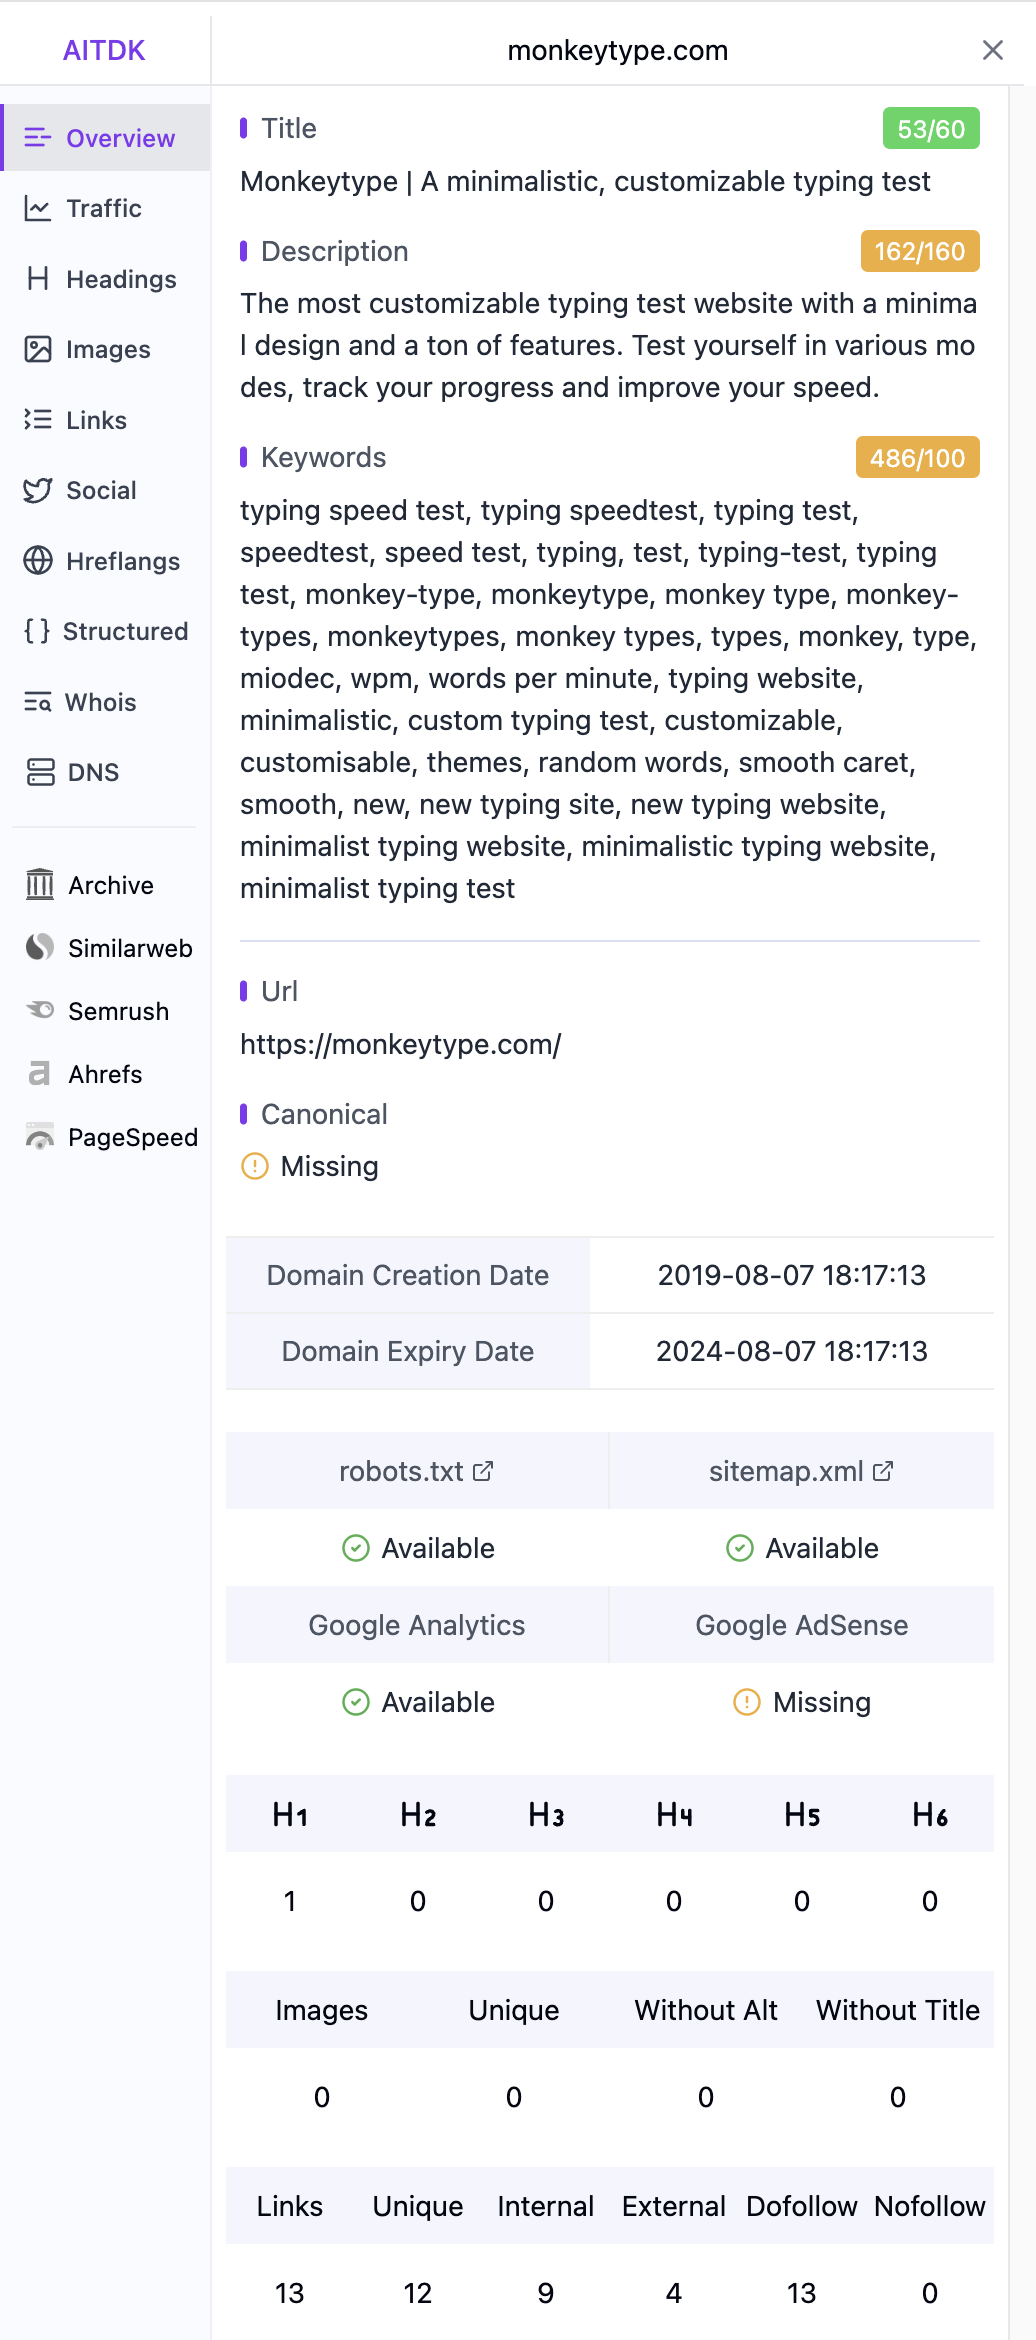Click external-link icon beside sitemap.xml
This screenshot has height=2340, width=1036.
coord(883,1471)
